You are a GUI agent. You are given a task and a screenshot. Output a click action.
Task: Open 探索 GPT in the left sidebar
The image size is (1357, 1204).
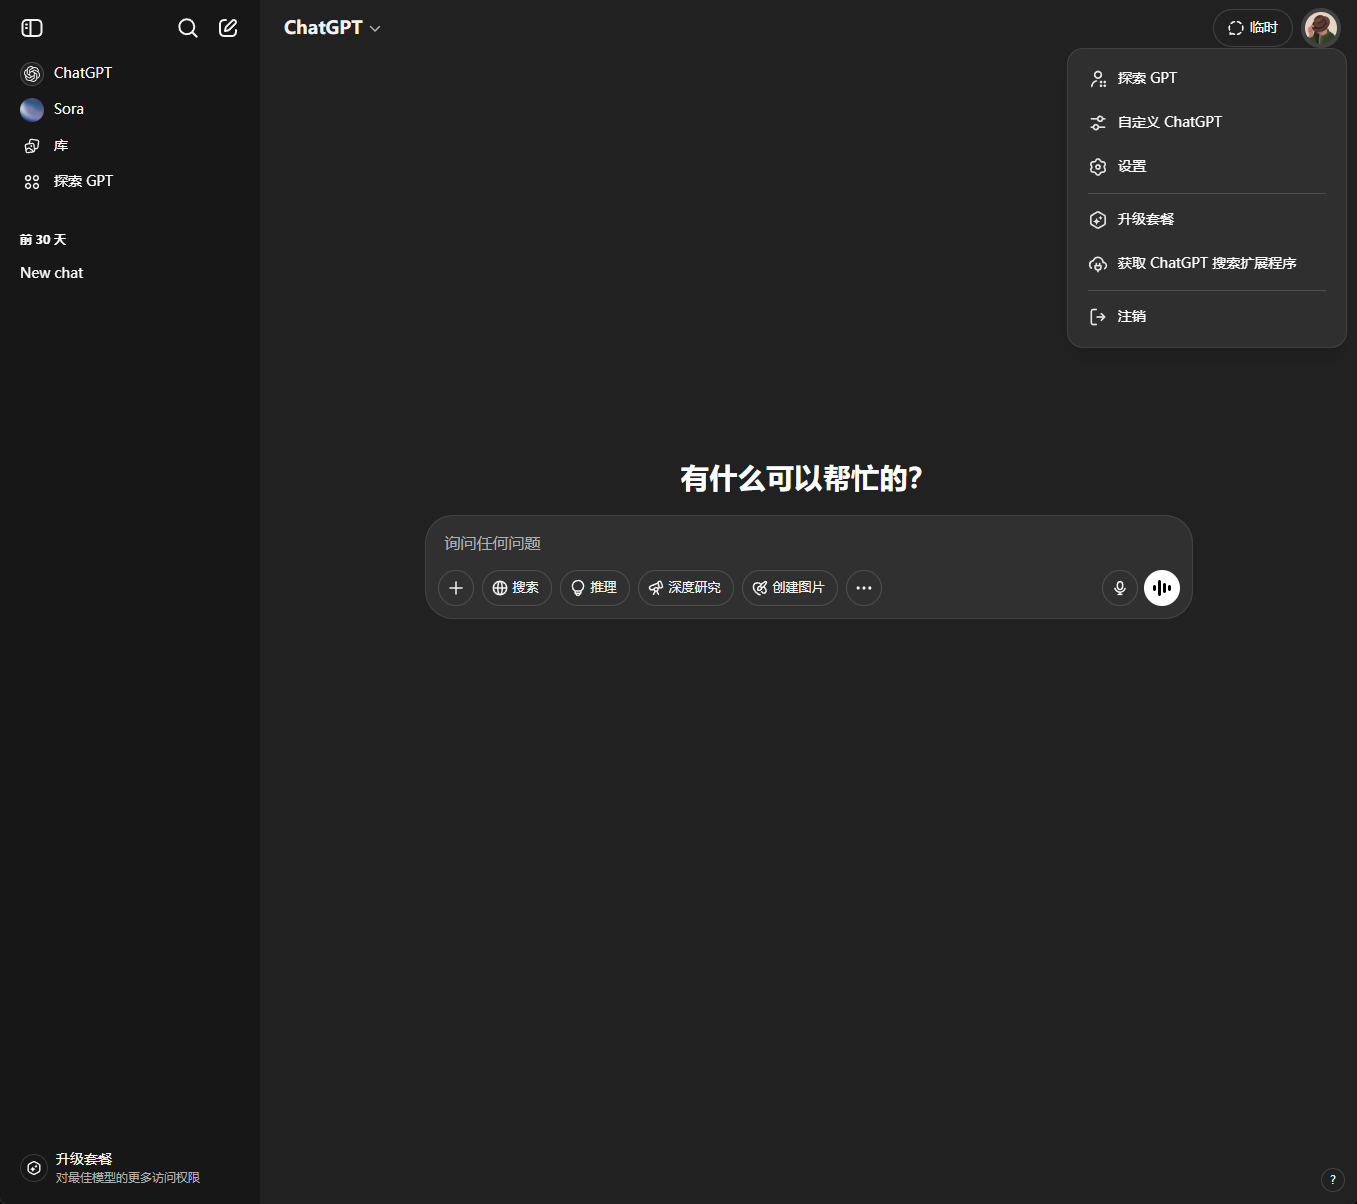click(130, 181)
